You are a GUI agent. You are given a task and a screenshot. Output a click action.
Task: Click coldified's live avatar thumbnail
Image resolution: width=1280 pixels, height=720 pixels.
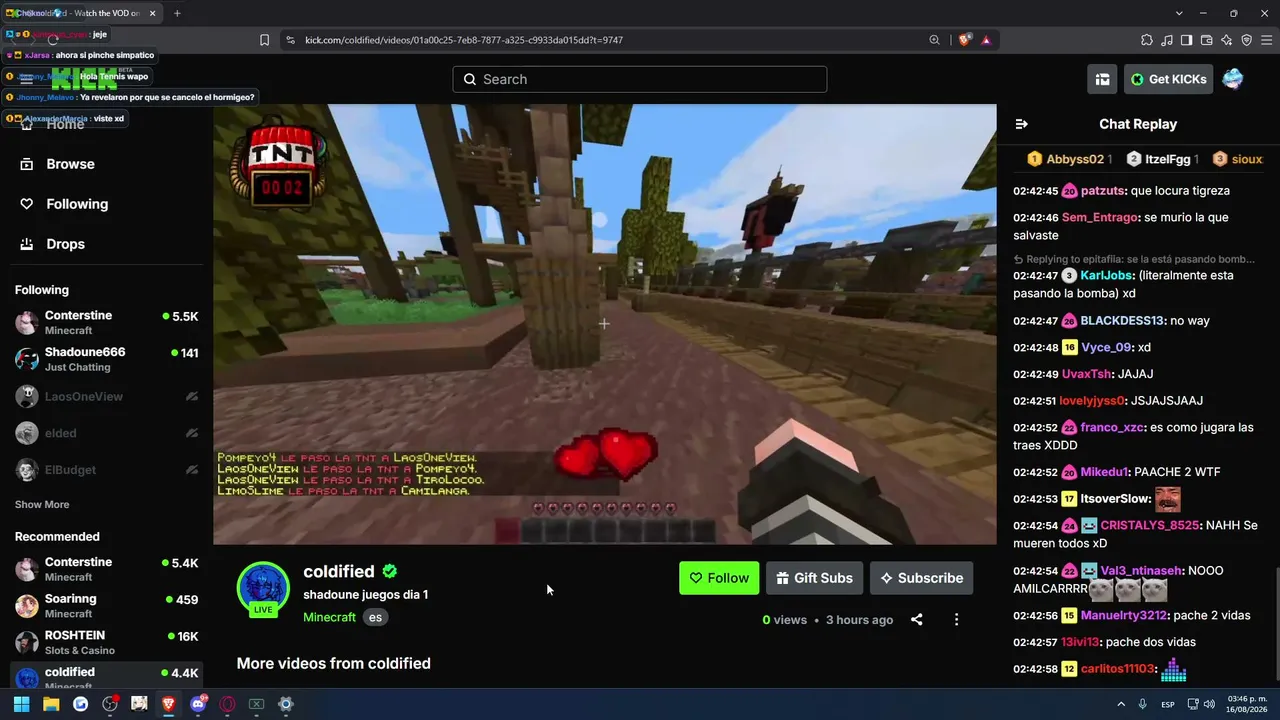click(263, 588)
